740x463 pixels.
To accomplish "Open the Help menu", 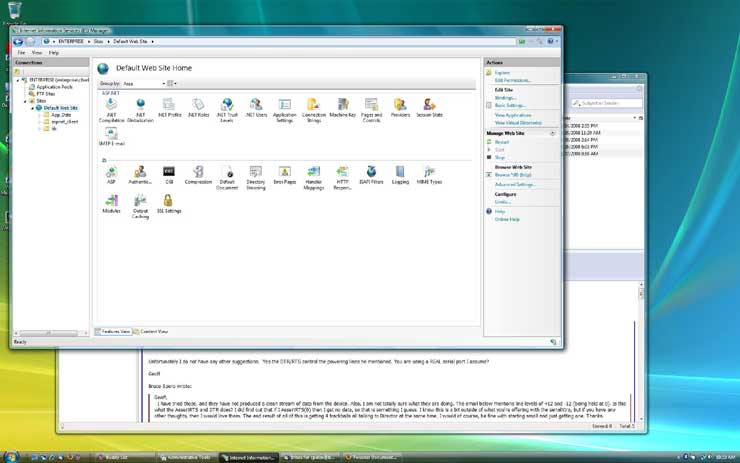I will (54, 53).
